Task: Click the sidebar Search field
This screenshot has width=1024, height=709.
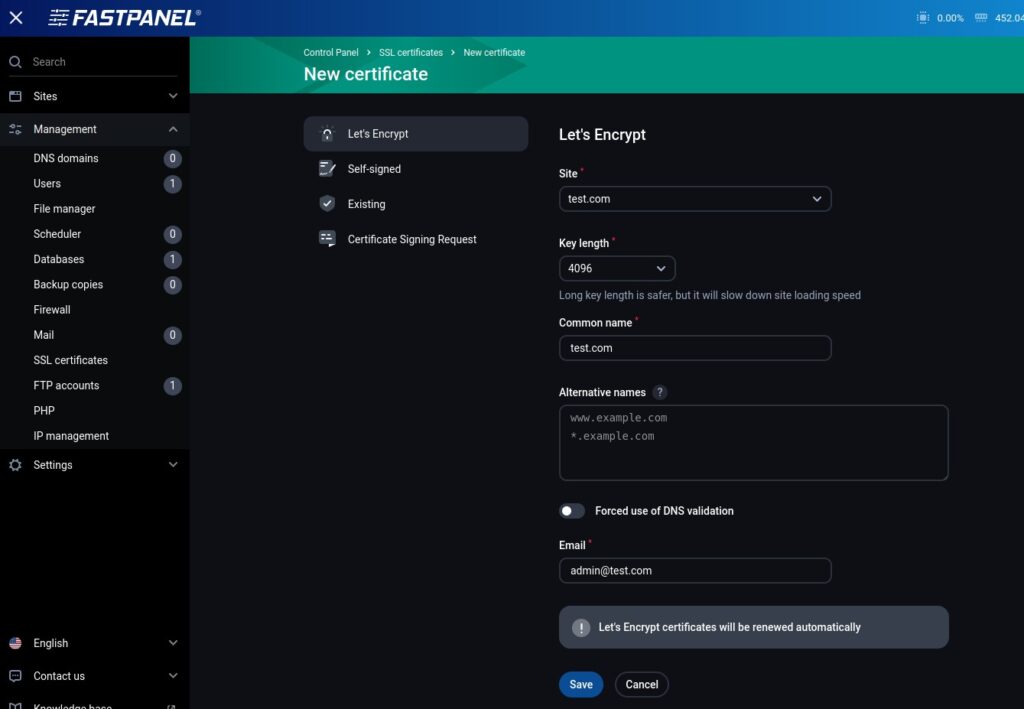Action: pyautogui.click(x=93, y=62)
